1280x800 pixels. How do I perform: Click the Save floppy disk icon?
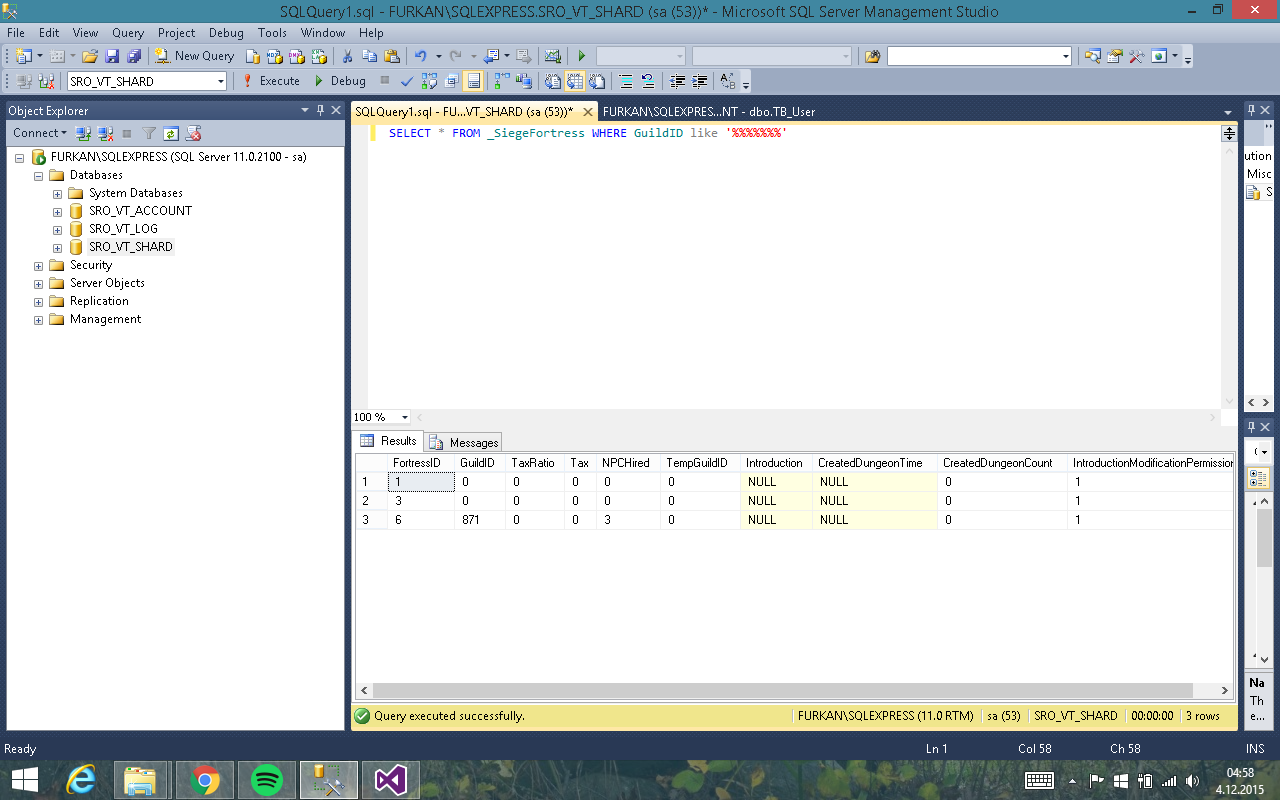(112, 56)
